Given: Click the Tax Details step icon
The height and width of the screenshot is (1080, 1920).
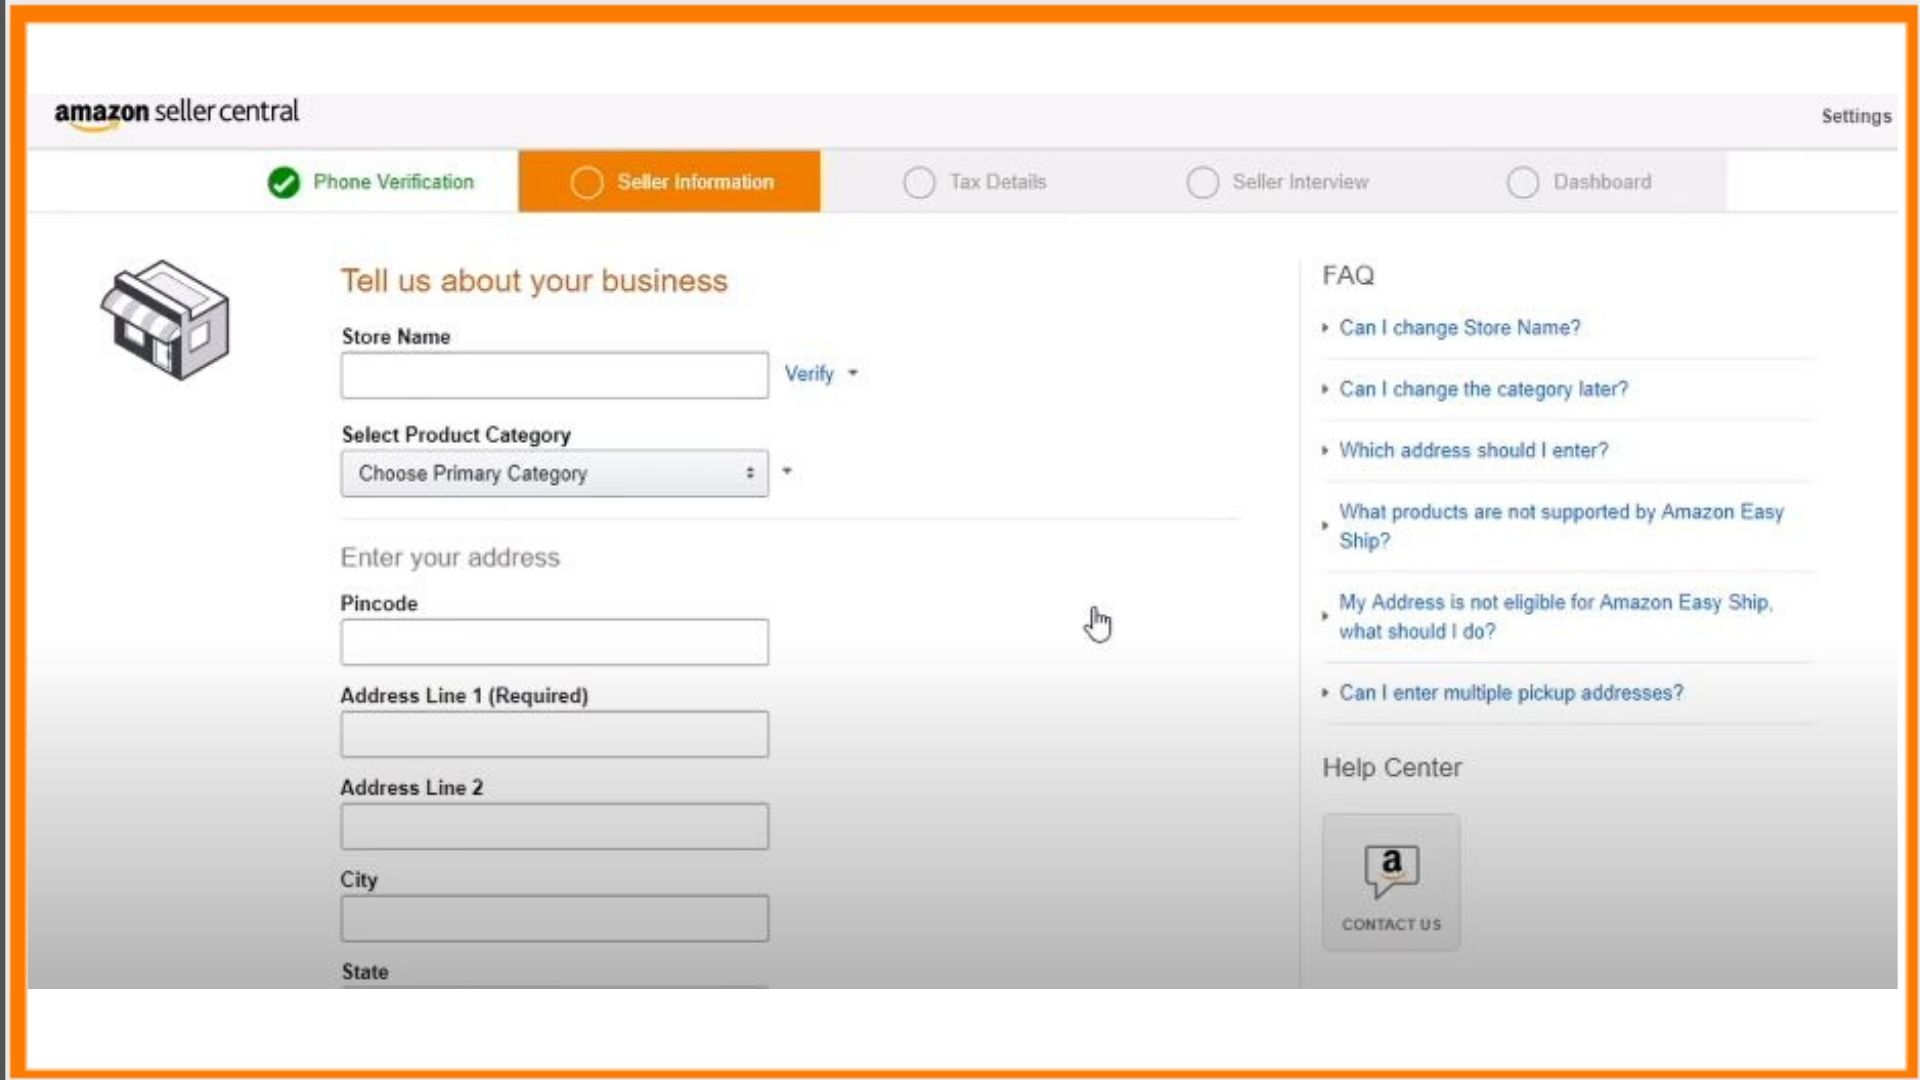Looking at the screenshot, I should click(919, 181).
